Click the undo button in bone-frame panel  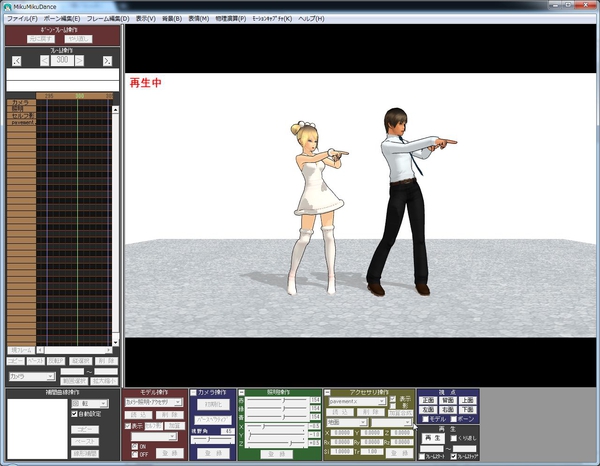[41, 39]
